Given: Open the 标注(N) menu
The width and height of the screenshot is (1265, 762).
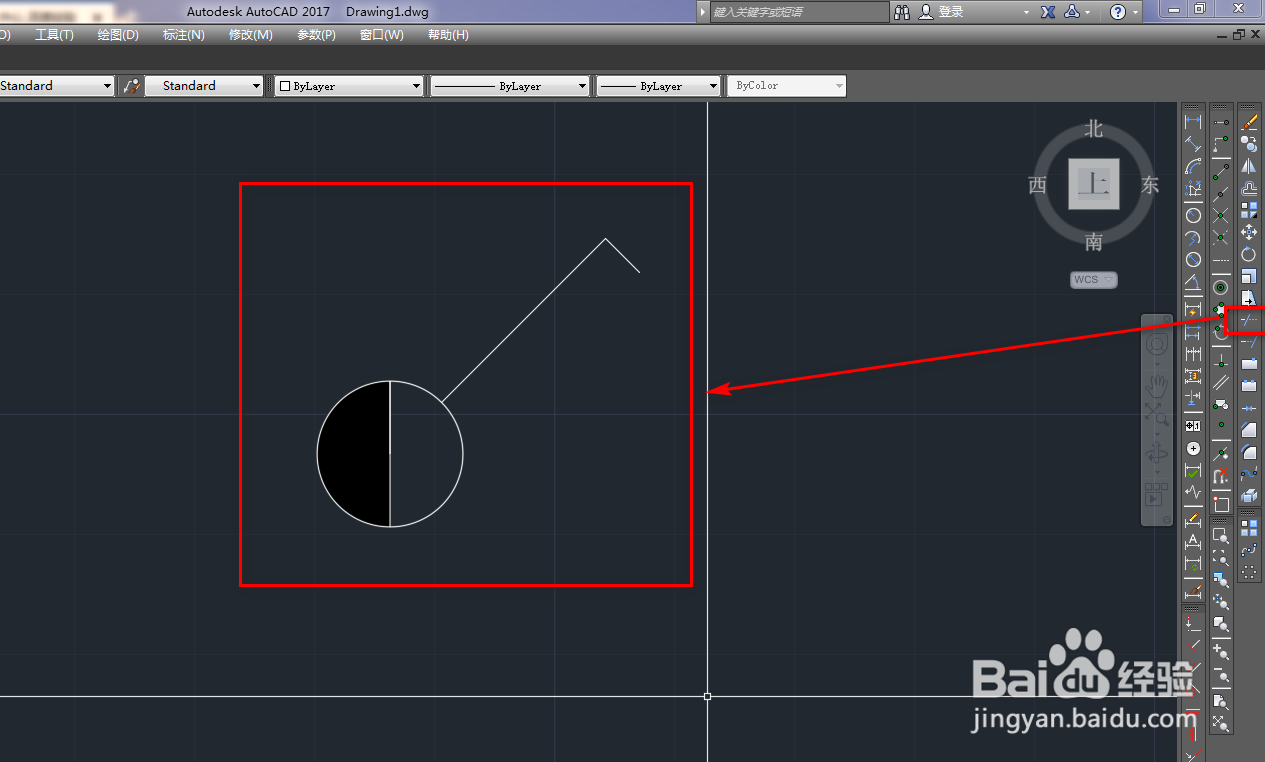Looking at the screenshot, I should (x=184, y=35).
